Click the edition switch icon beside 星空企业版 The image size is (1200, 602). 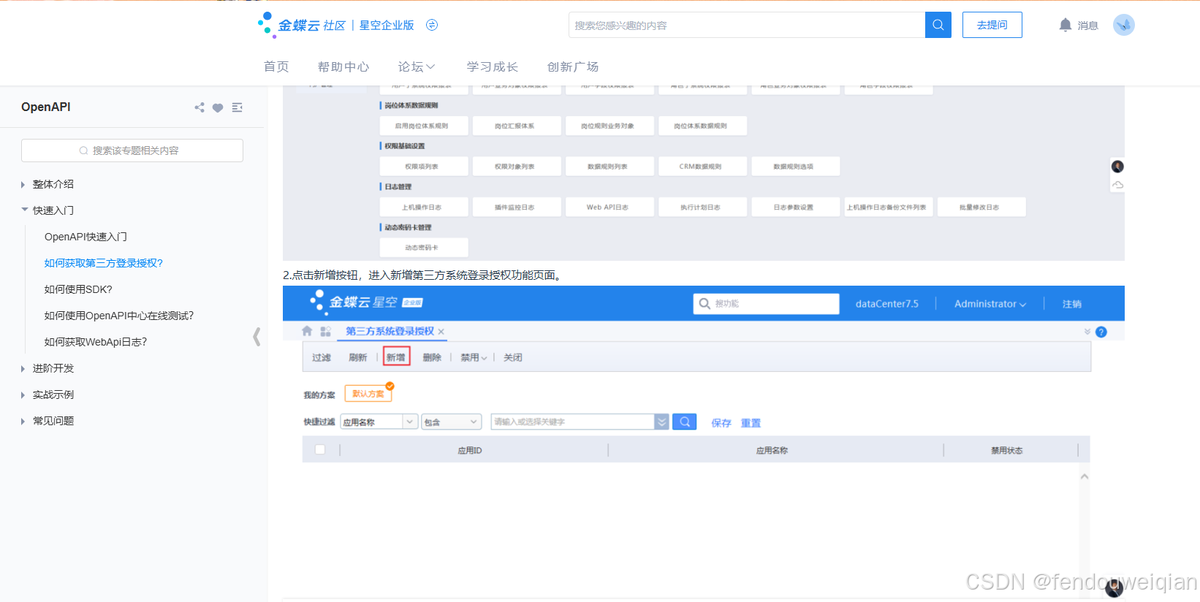[x=432, y=25]
